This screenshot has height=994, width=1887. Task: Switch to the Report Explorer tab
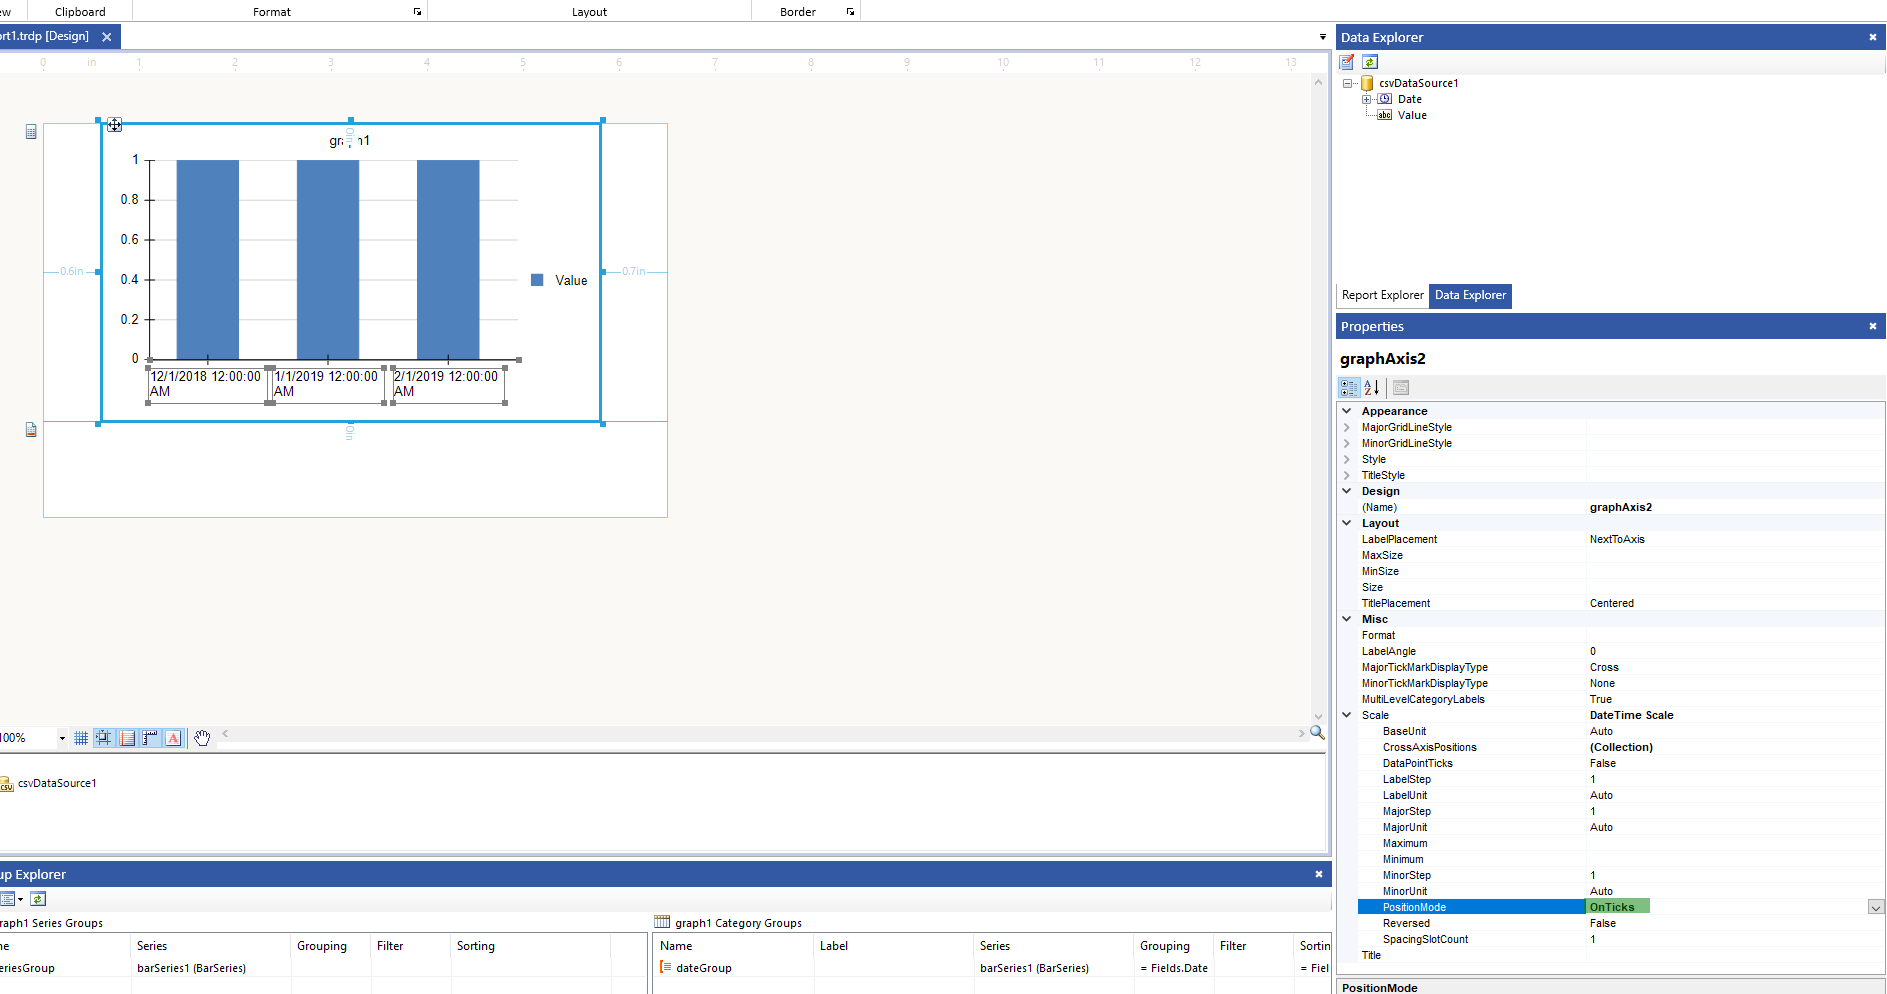1383,295
